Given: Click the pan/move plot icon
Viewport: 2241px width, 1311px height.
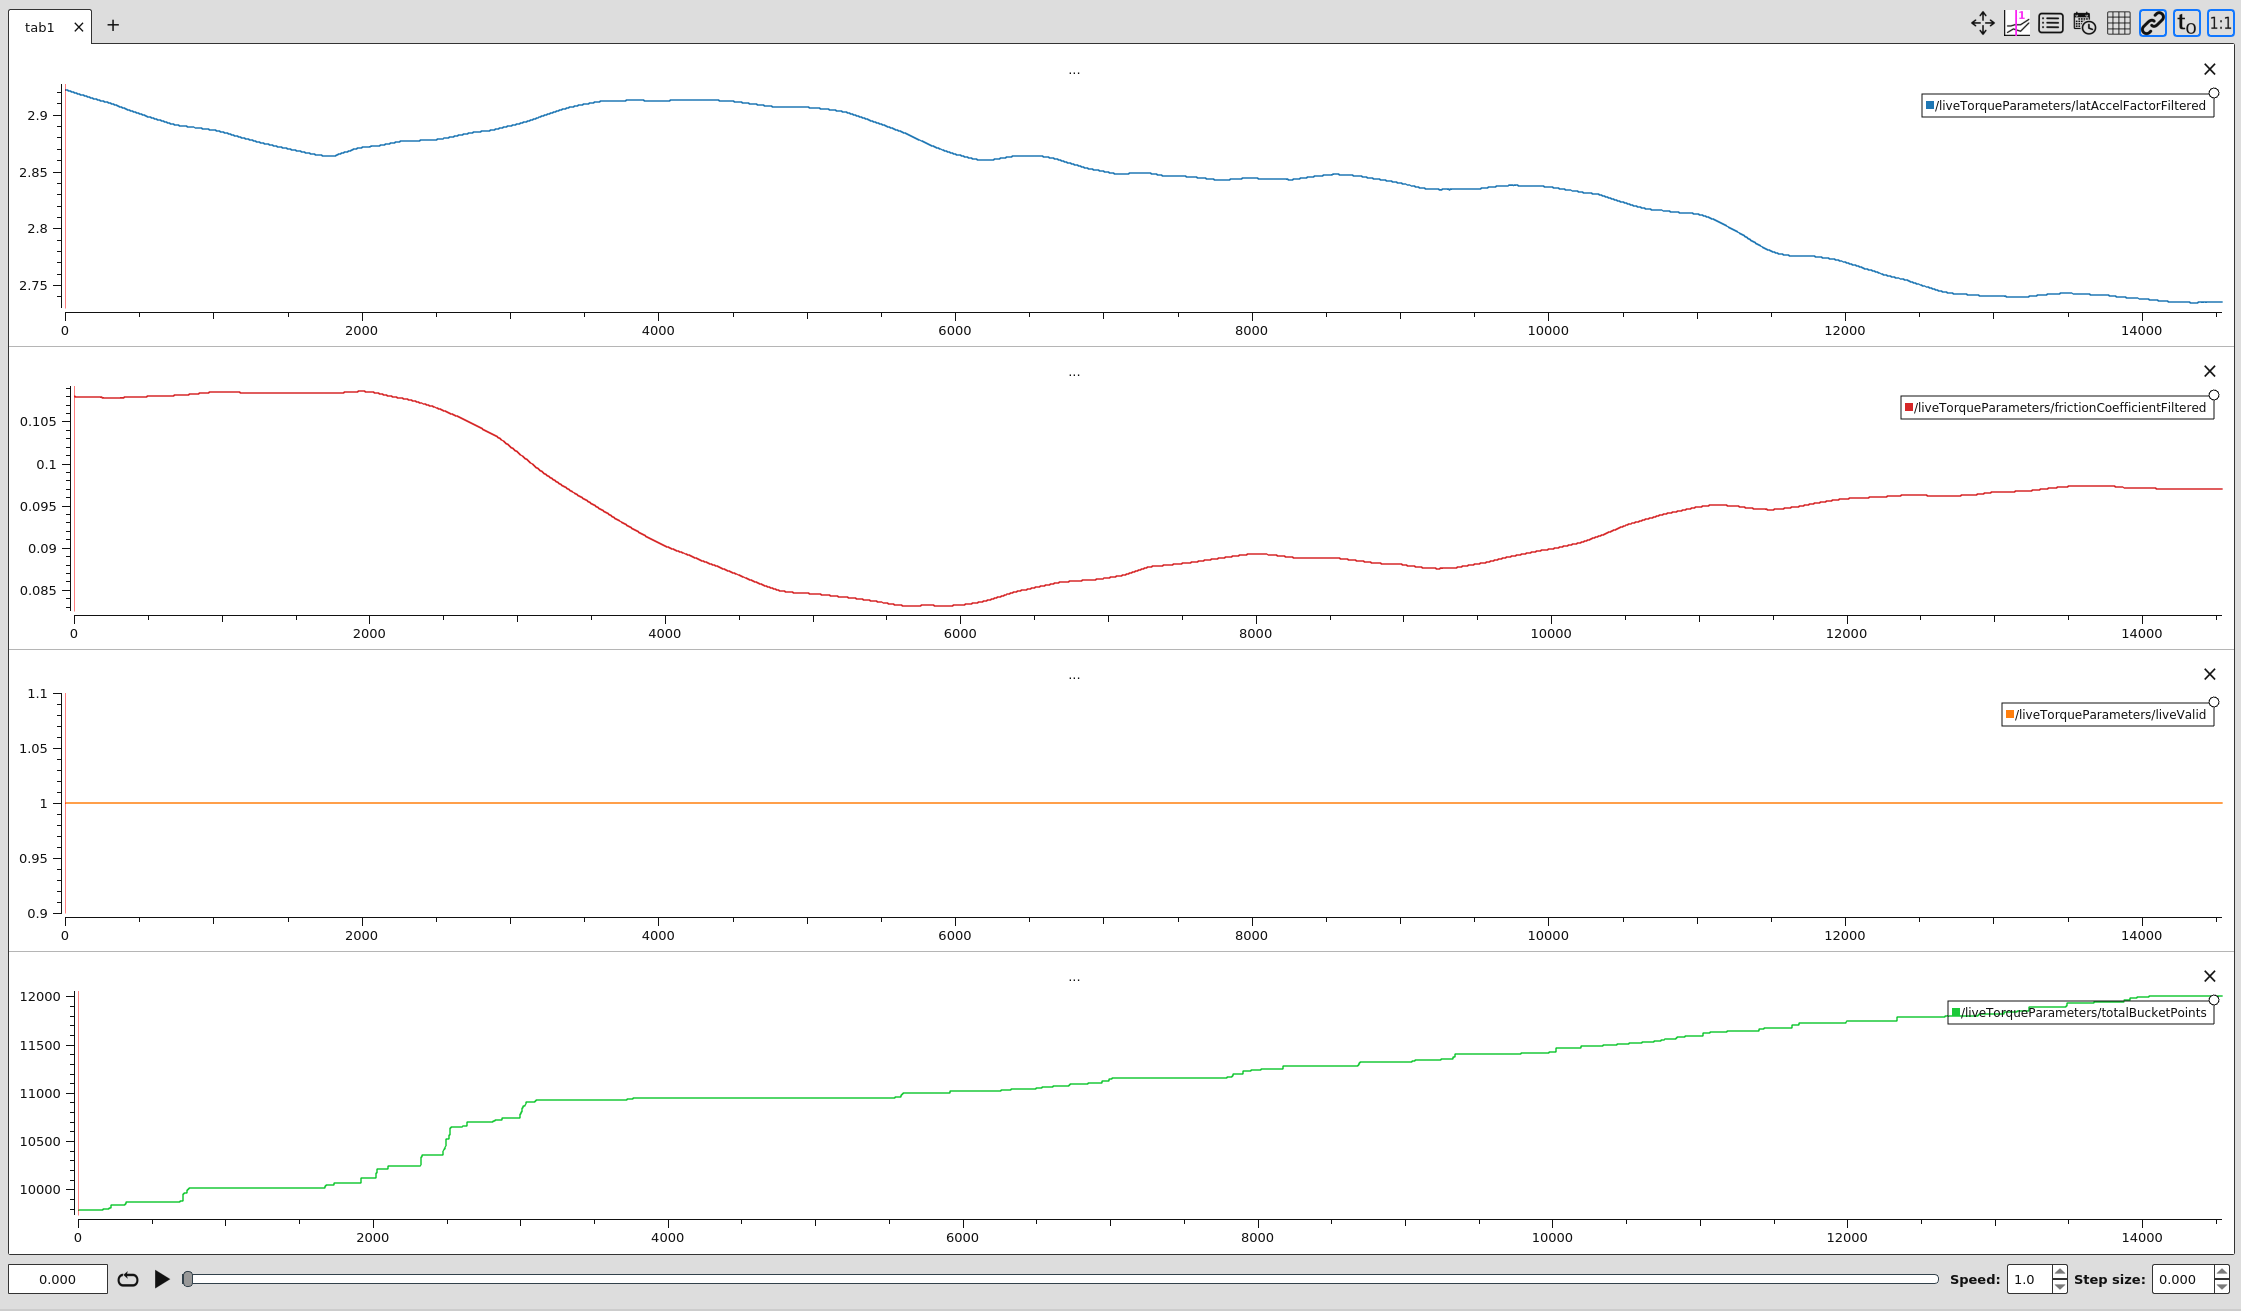Looking at the screenshot, I should click(1982, 23).
